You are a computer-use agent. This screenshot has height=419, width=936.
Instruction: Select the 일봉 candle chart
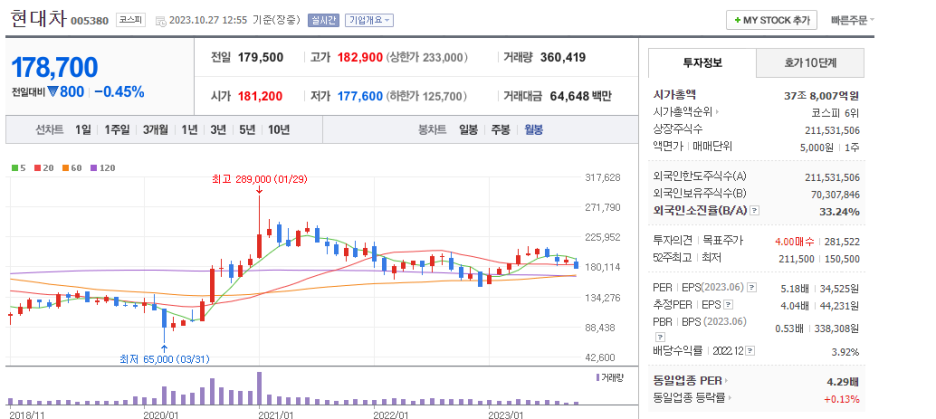click(x=468, y=130)
